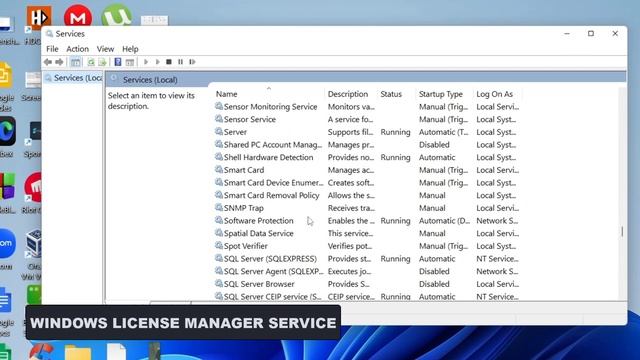
Task: Select the red MEGA desktop icon
Action: click(78, 16)
